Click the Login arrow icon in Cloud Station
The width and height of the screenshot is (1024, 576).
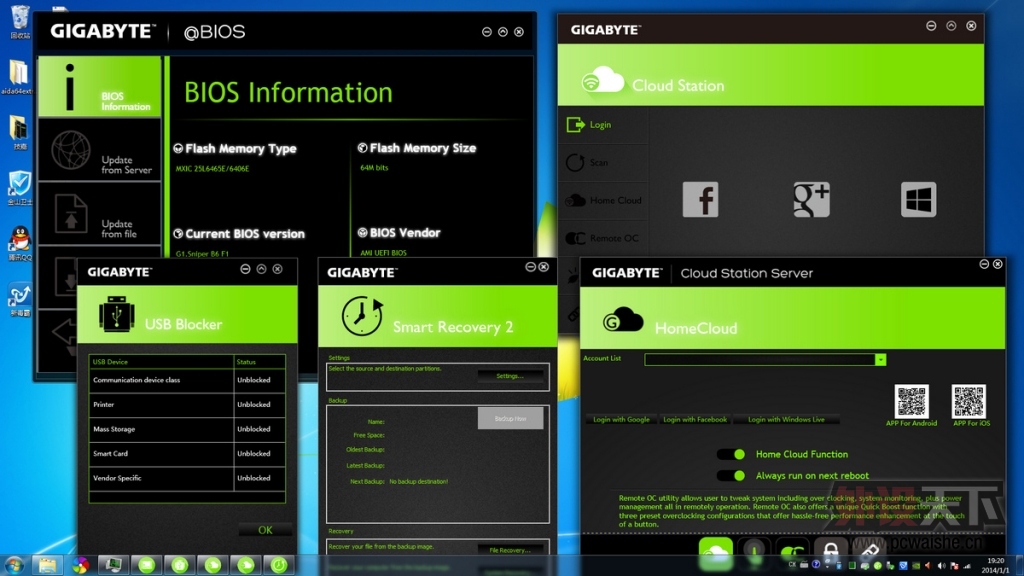pos(575,125)
